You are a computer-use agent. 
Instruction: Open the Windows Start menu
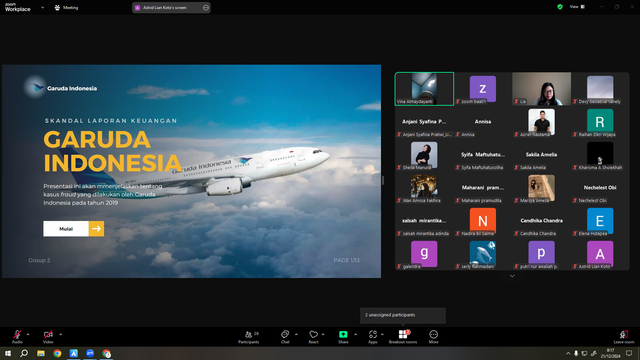[8, 353]
